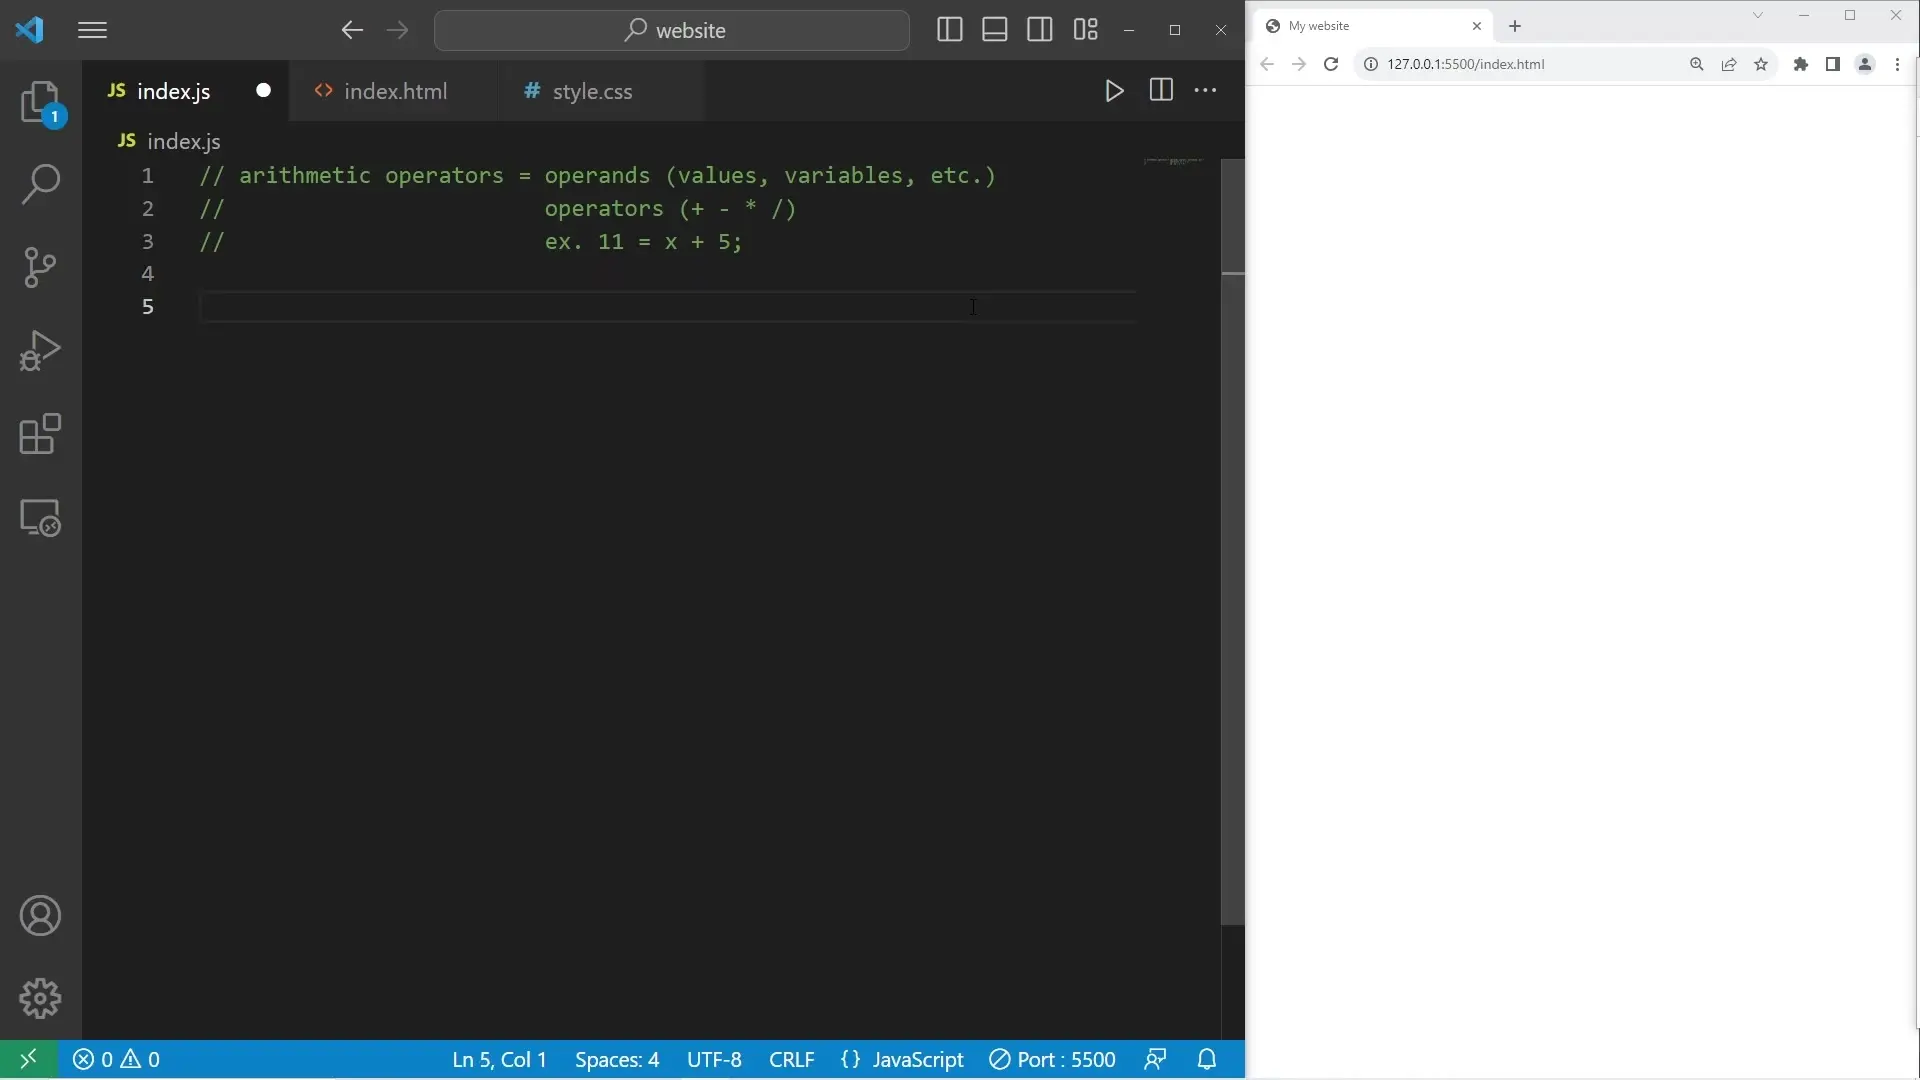1920x1080 pixels.
Task: Open the browser three-dot menu
Action: click(1897, 64)
